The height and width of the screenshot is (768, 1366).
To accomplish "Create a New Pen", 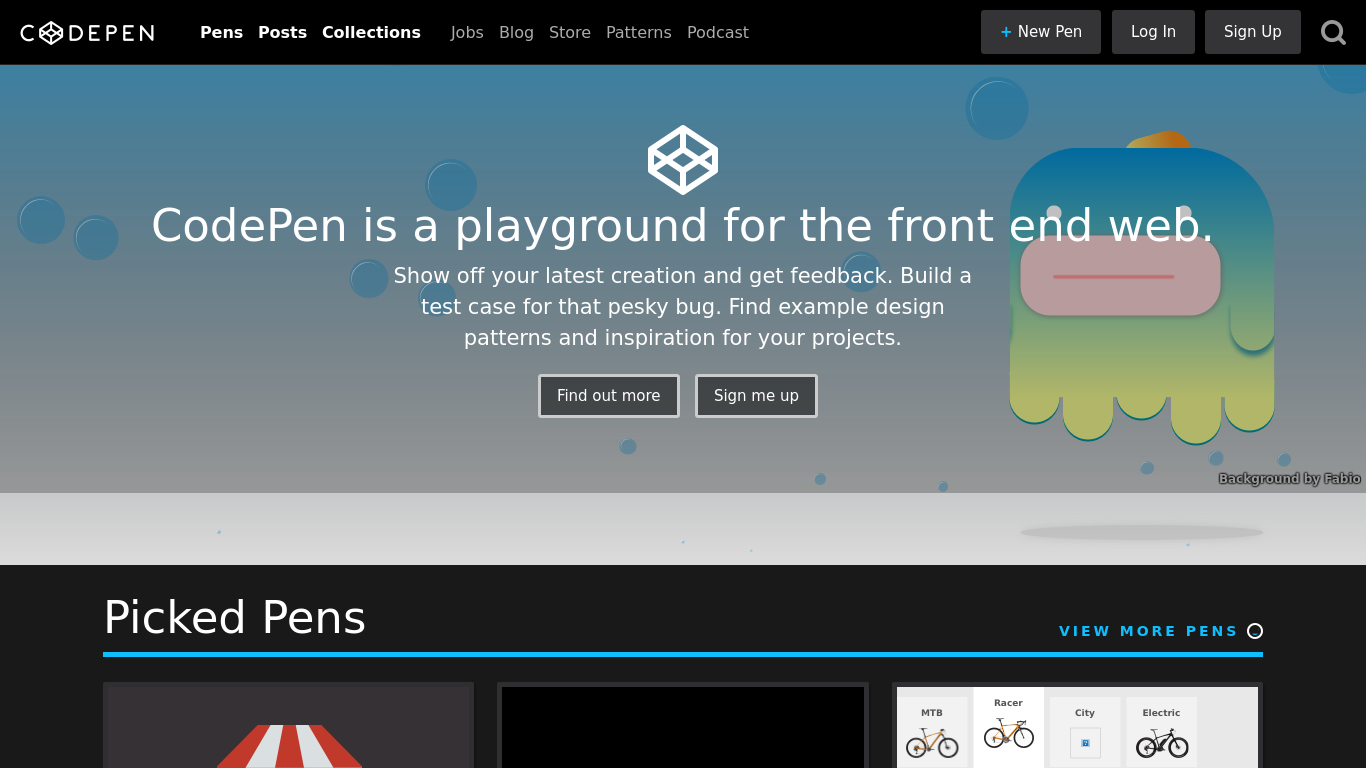I will click(1041, 32).
